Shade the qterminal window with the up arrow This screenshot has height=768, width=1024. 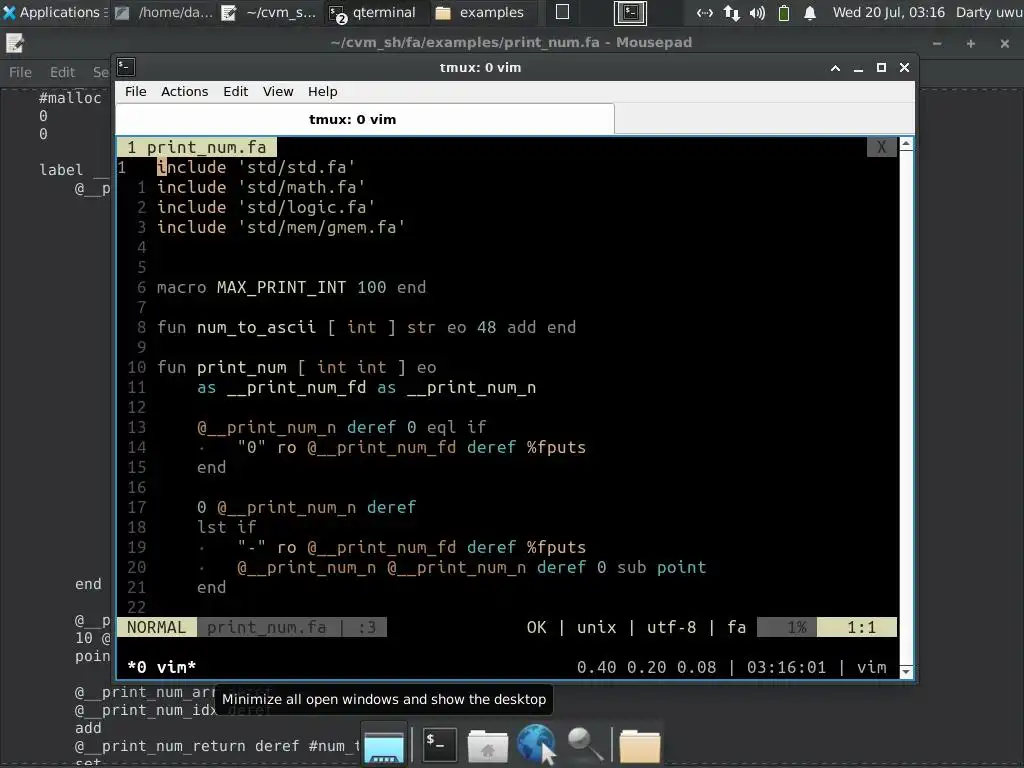835,67
